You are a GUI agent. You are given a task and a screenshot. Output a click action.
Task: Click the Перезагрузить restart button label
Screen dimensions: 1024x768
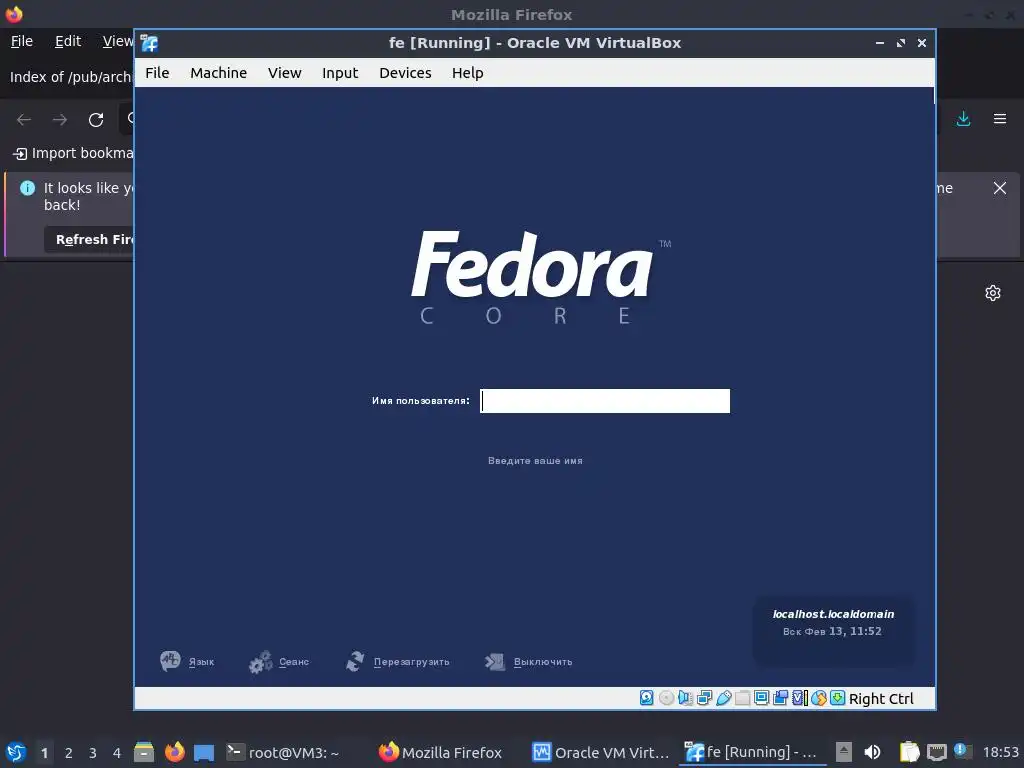[x=411, y=662]
